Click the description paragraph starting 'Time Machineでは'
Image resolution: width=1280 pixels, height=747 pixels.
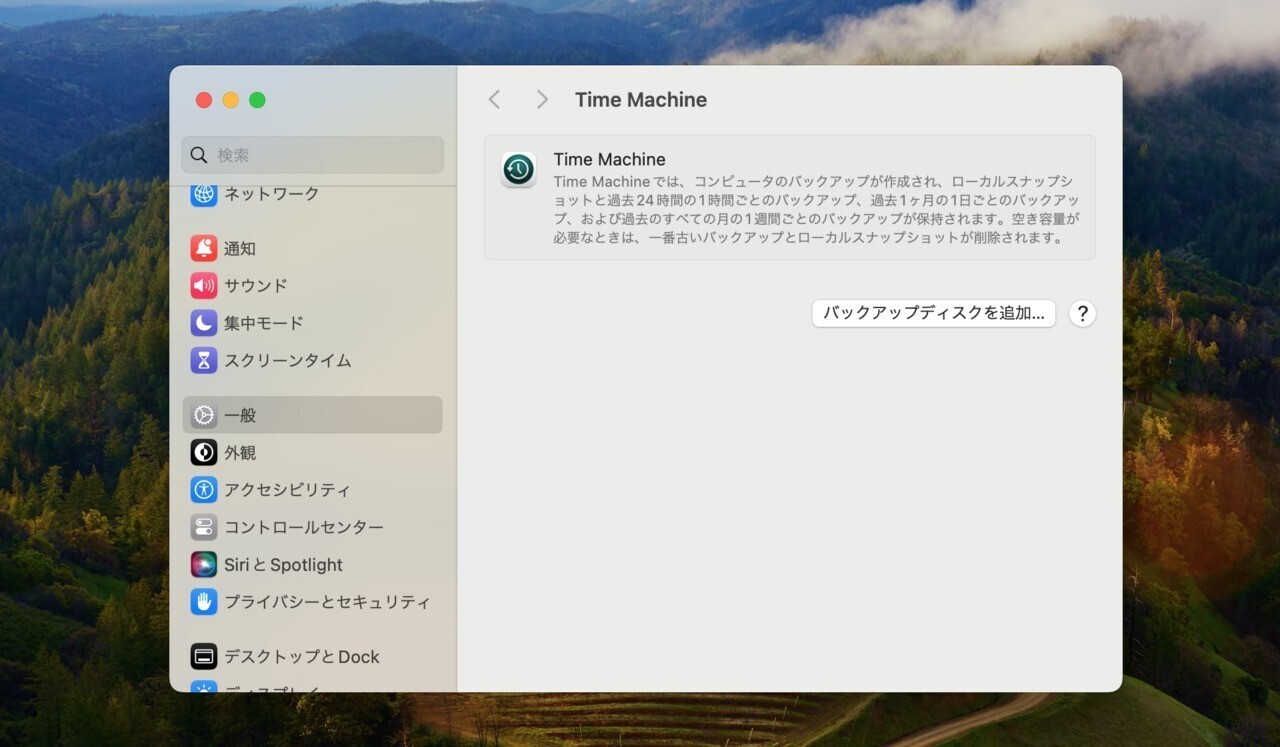coord(816,210)
